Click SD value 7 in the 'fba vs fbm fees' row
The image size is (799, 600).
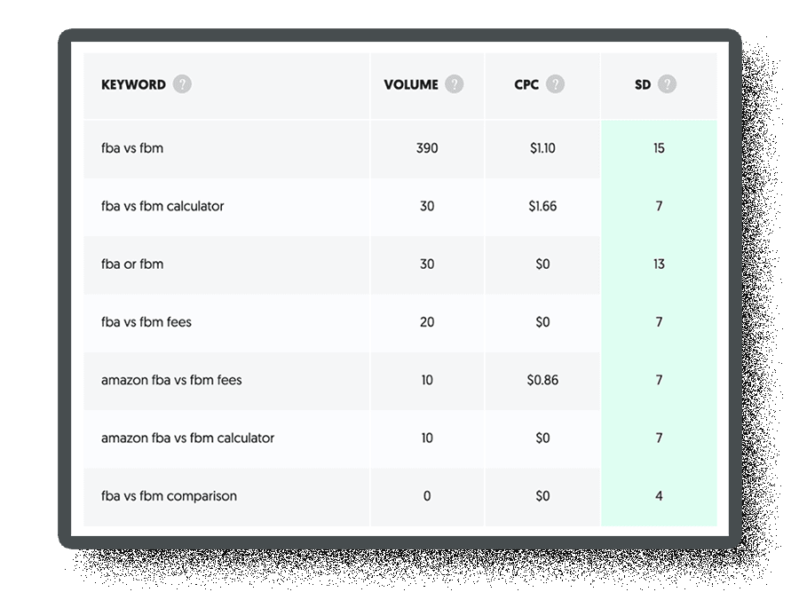[x=659, y=322]
